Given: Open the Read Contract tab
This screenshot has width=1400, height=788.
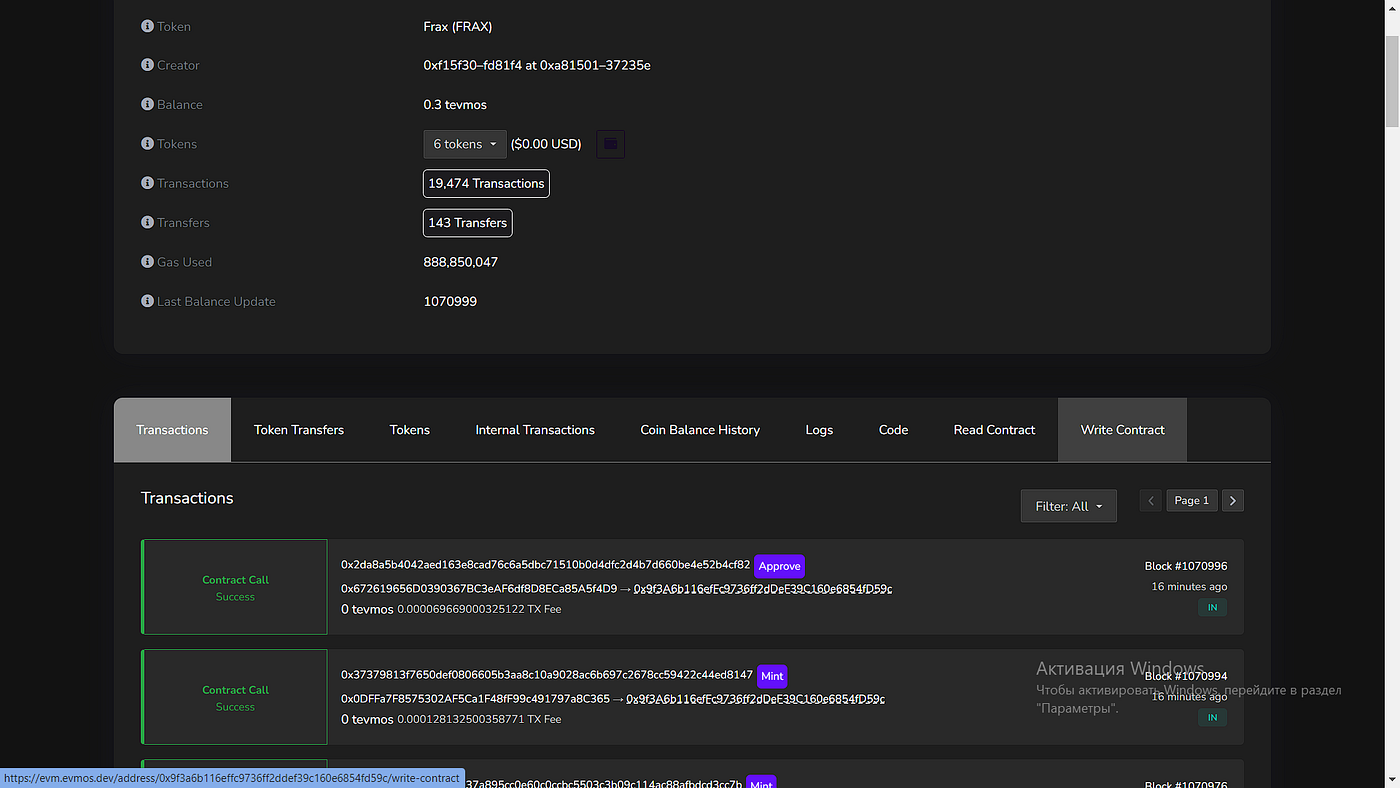Looking at the screenshot, I should pyautogui.click(x=994, y=430).
